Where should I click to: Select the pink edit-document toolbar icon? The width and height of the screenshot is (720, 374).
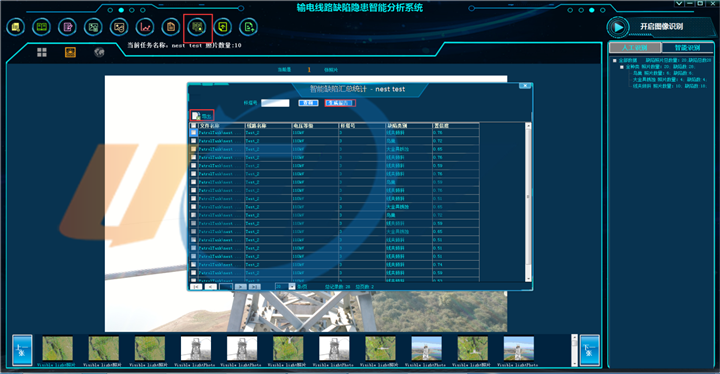(68, 27)
